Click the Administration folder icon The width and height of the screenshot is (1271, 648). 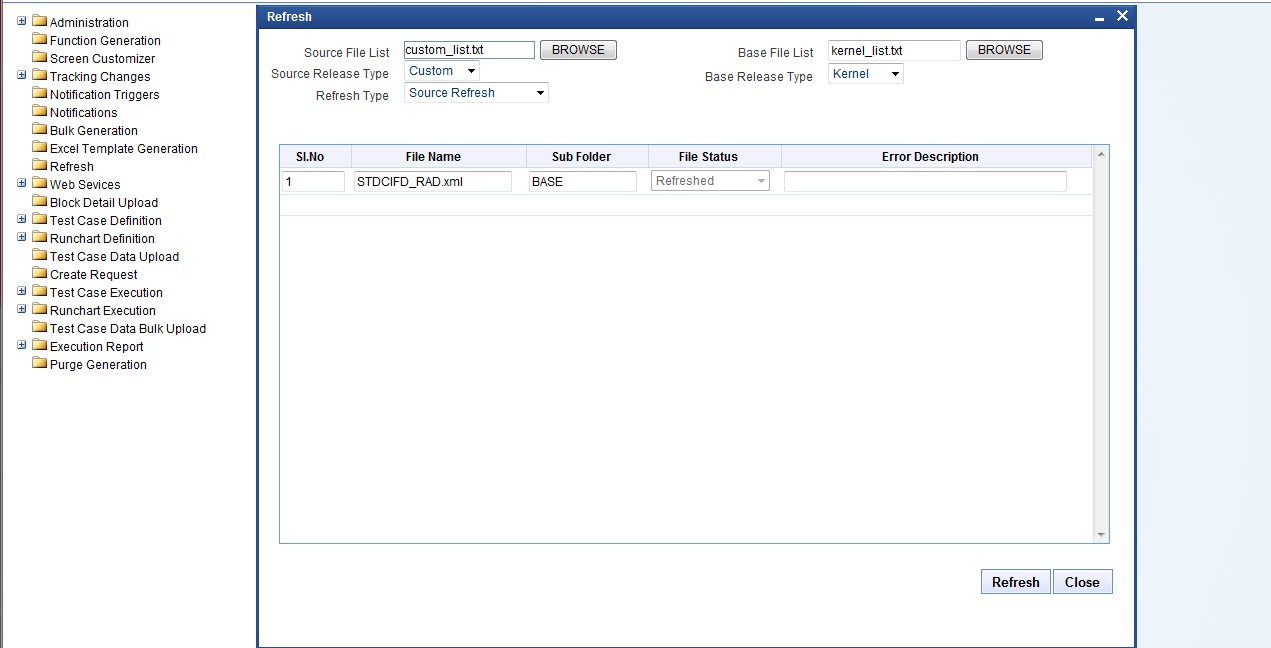pyautogui.click(x=40, y=21)
